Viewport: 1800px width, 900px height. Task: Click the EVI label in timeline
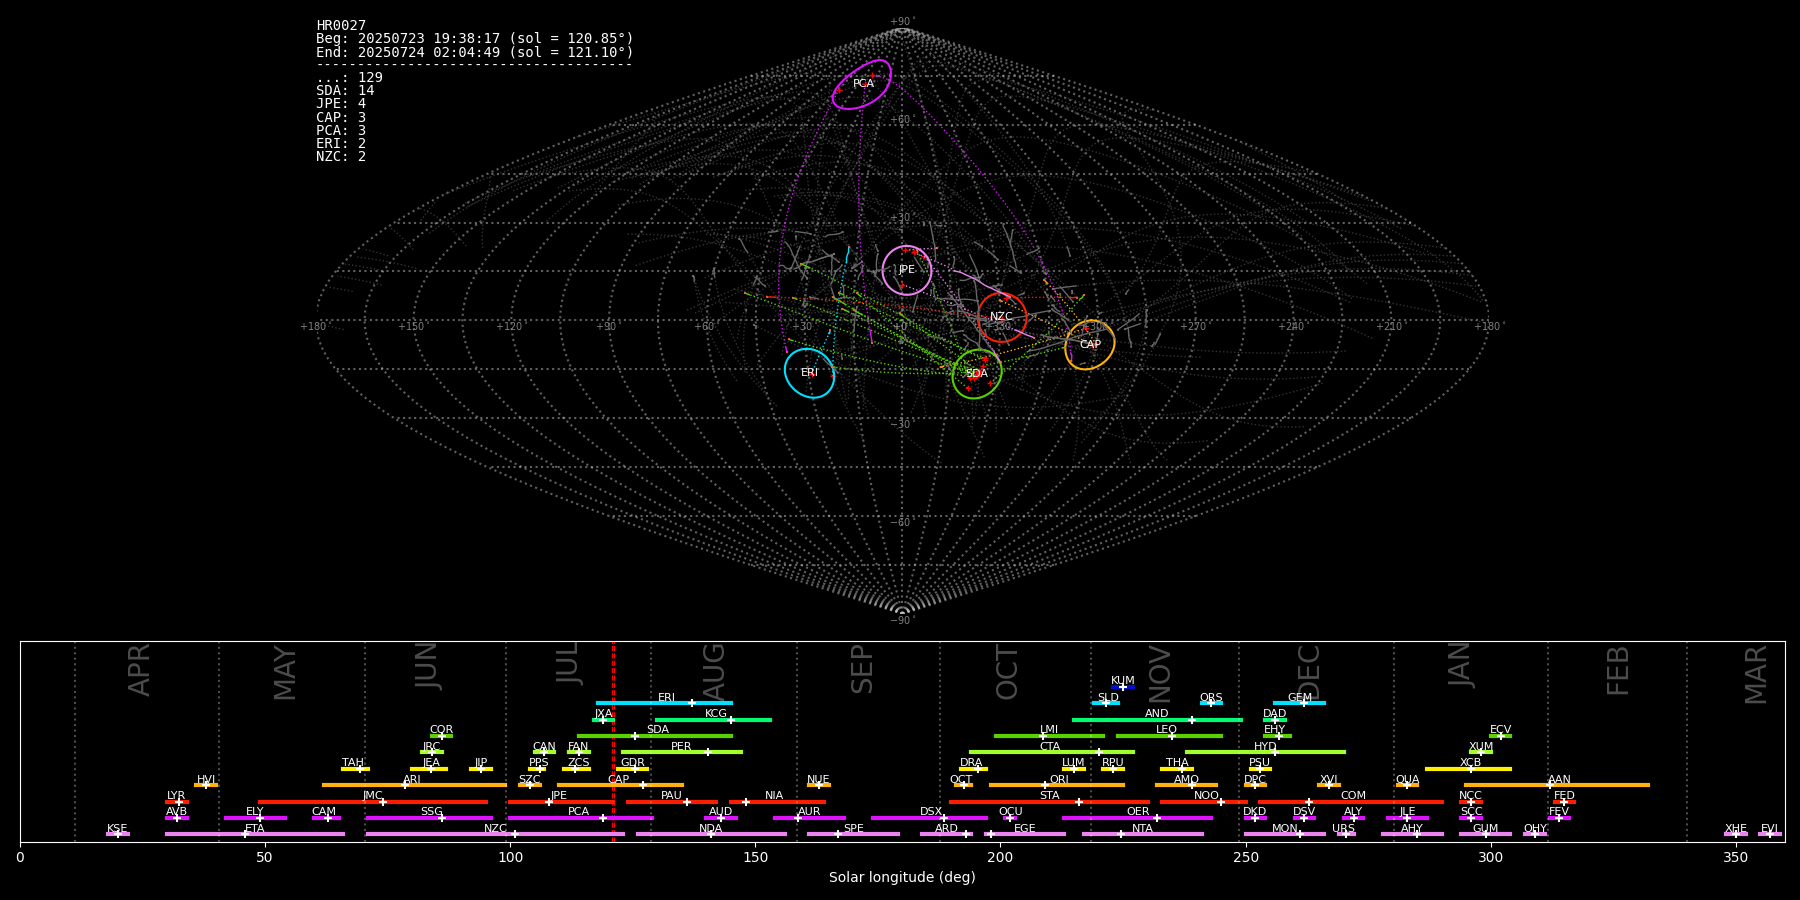click(1769, 829)
